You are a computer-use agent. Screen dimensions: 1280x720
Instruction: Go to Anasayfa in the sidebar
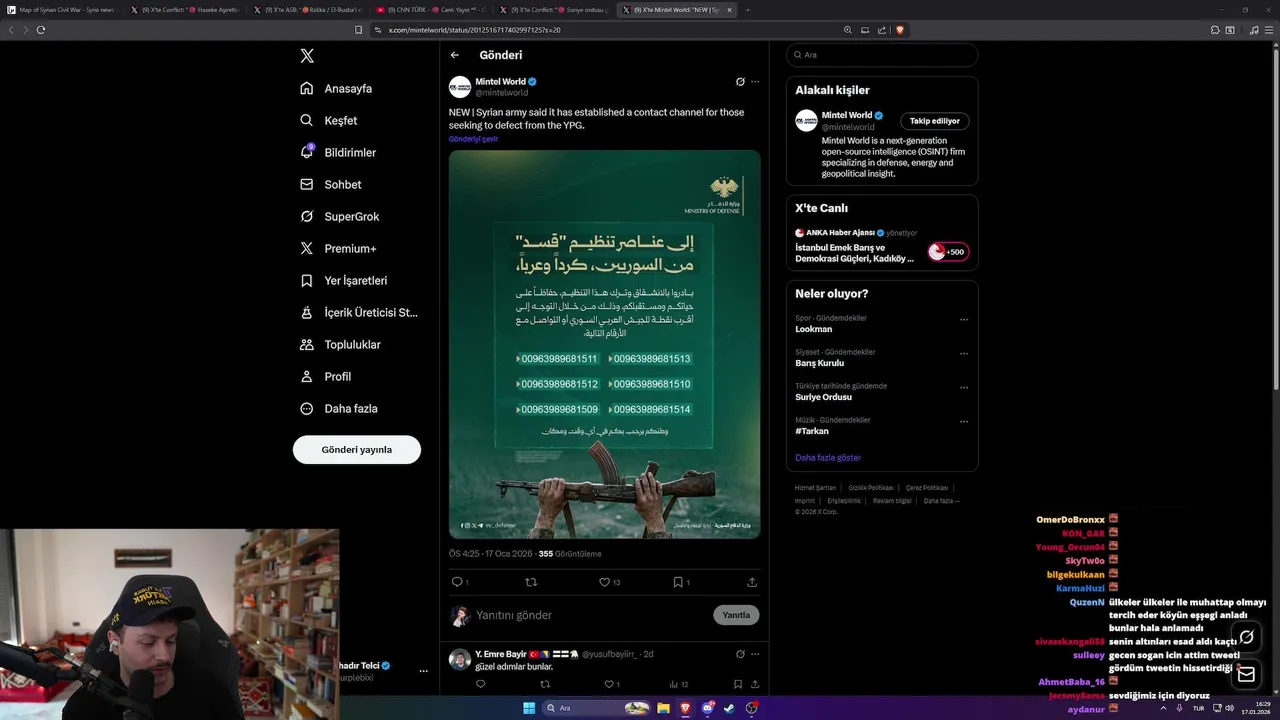pyautogui.click(x=336, y=89)
